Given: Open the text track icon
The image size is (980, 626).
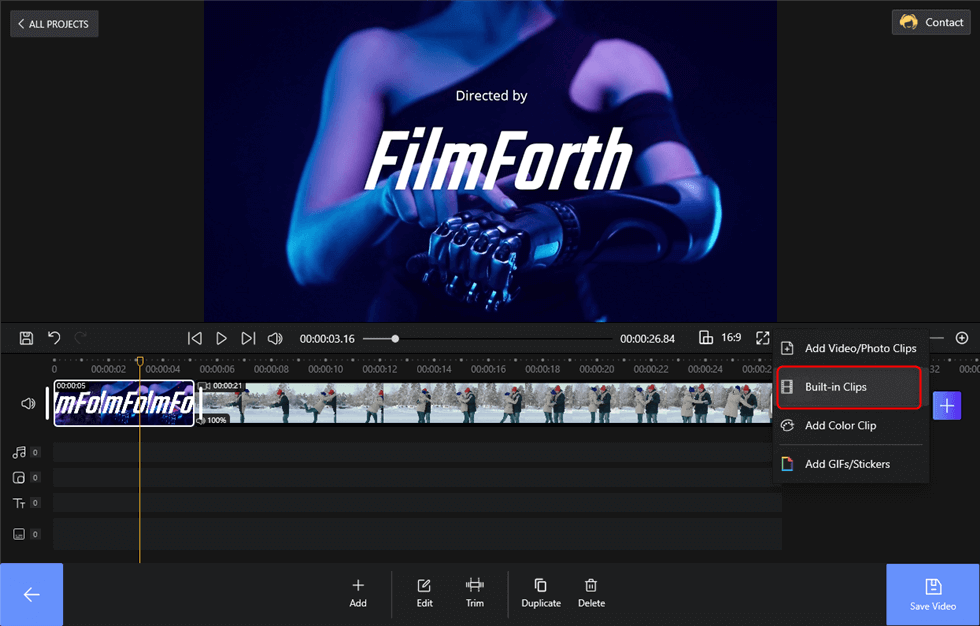Looking at the screenshot, I should pyautogui.click(x=19, y=503).
